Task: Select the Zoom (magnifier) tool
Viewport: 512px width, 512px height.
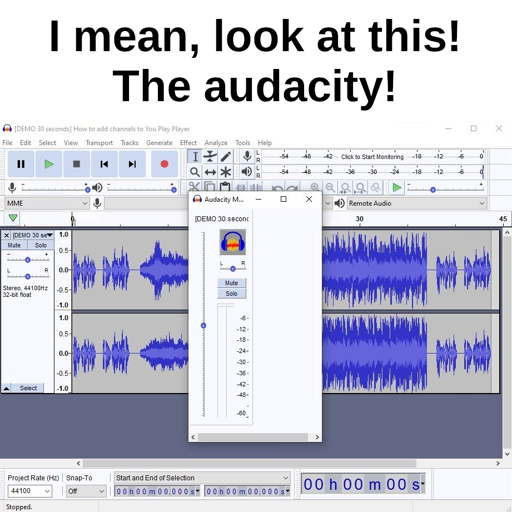Action: (195, 172)
